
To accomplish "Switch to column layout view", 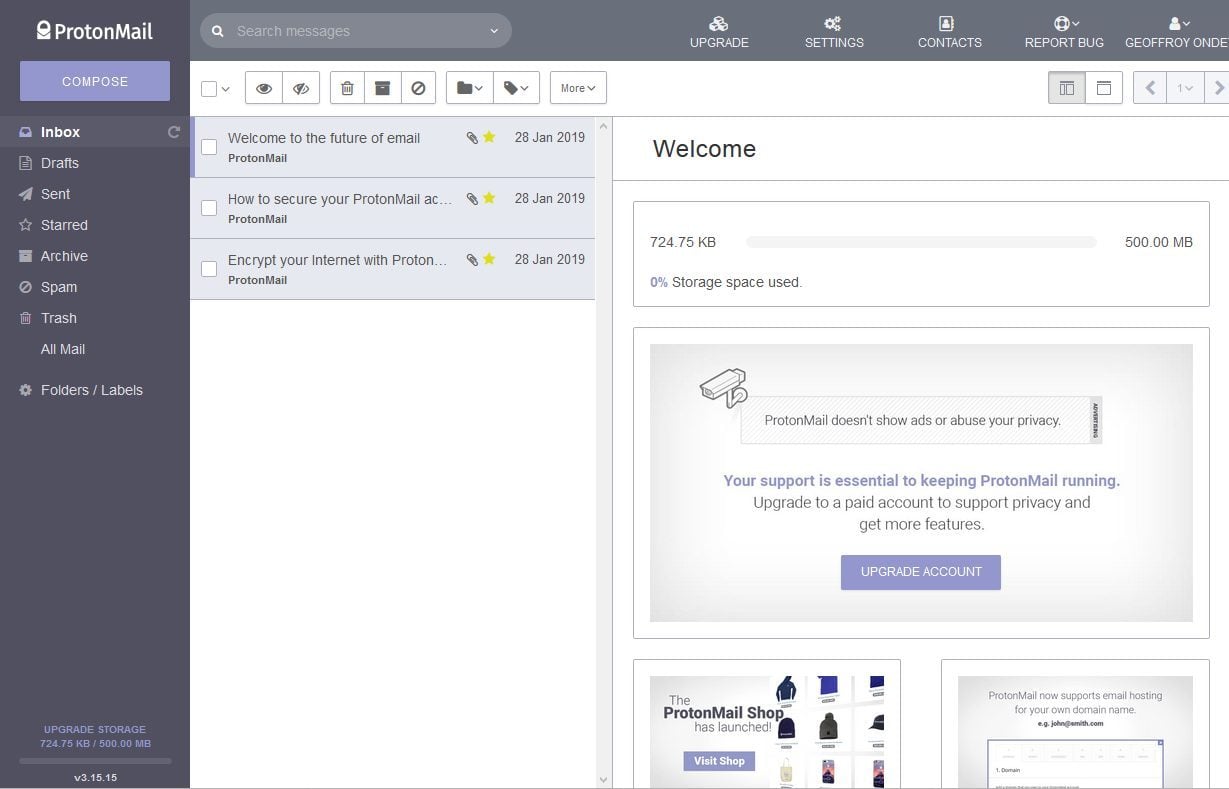I will click(1067, 88).
